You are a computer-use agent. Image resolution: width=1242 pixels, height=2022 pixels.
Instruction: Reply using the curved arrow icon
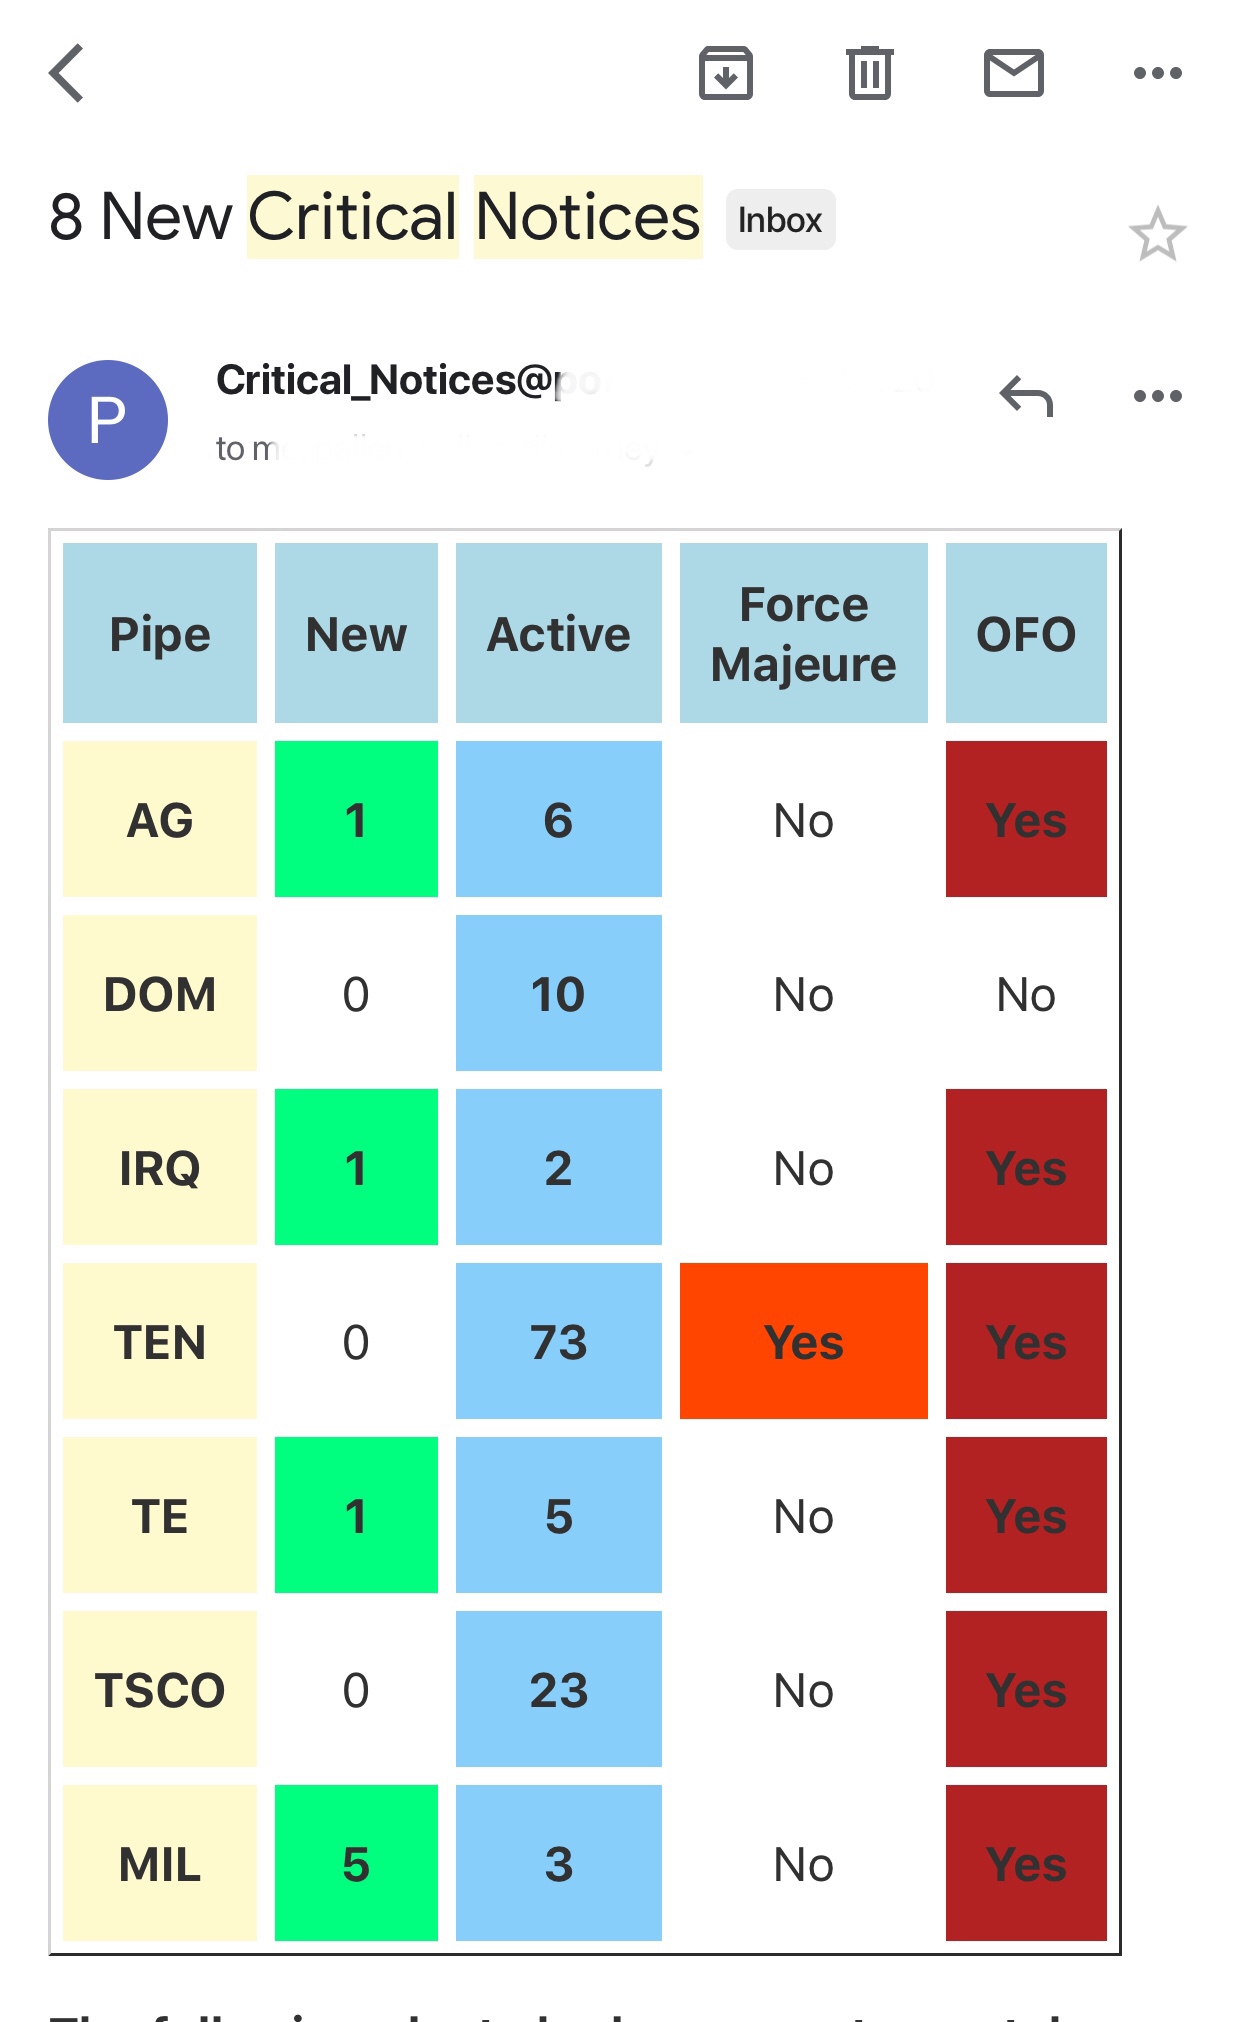(1026, 397)
